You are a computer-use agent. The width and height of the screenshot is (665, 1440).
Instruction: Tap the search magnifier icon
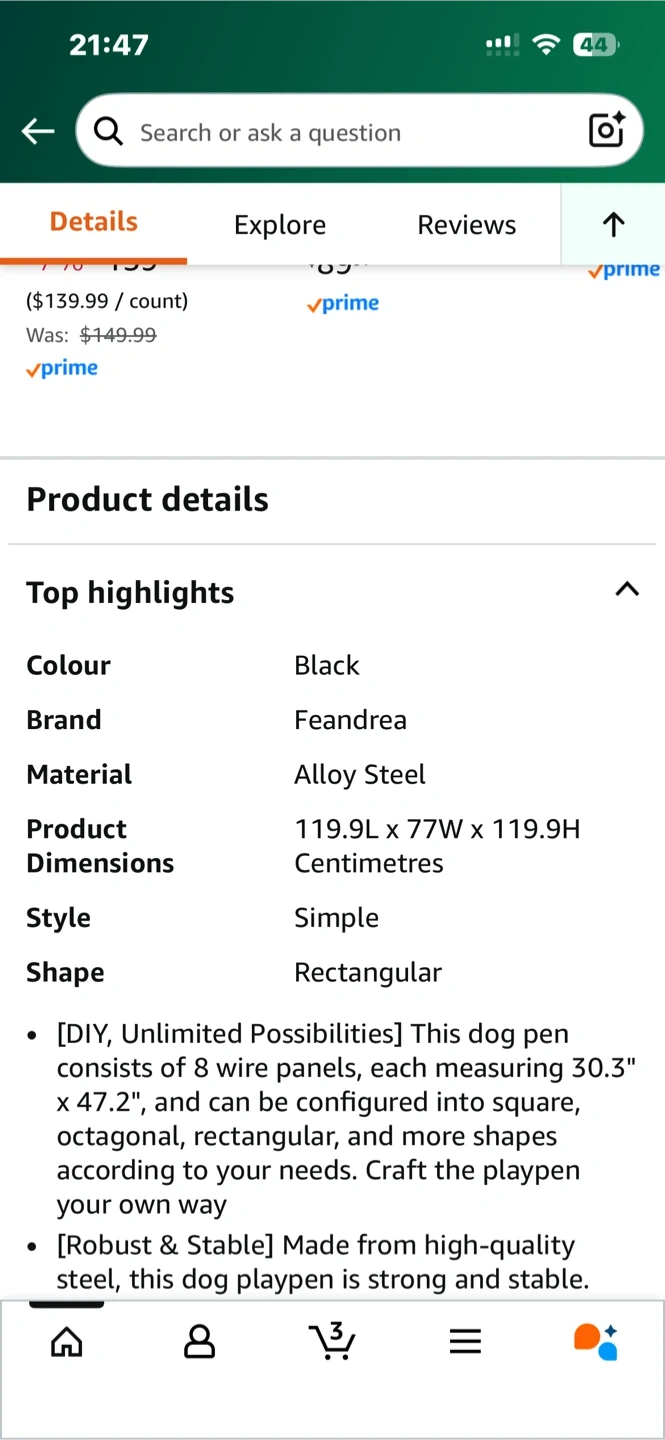click(x=108, y=131)
